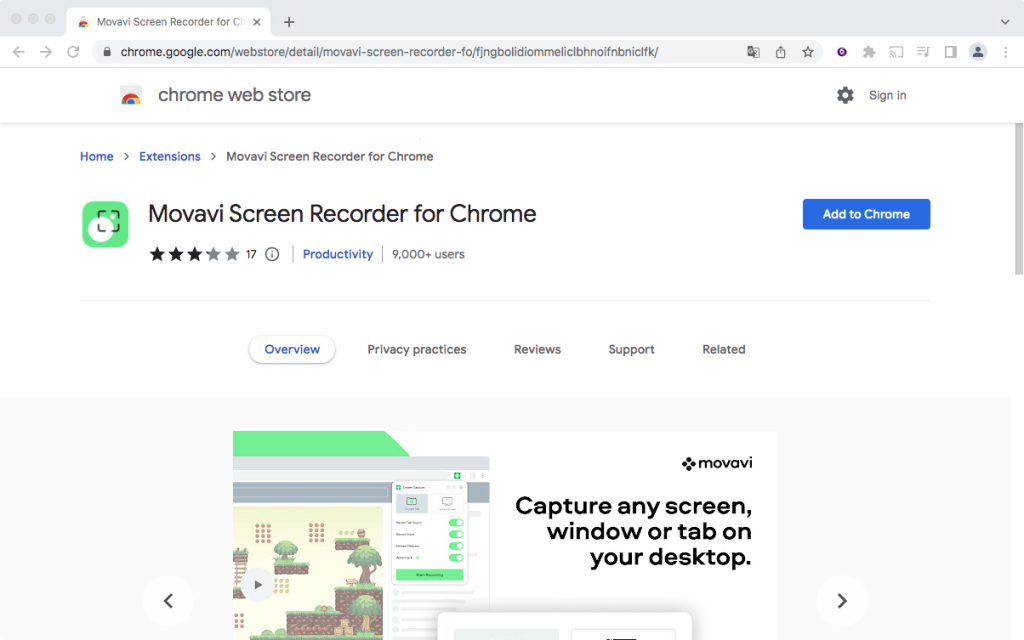Switch to Privacy practices tab
The height and width of the screenshot is (640, 1024).
pyautogui.click(x=417, y=349)
